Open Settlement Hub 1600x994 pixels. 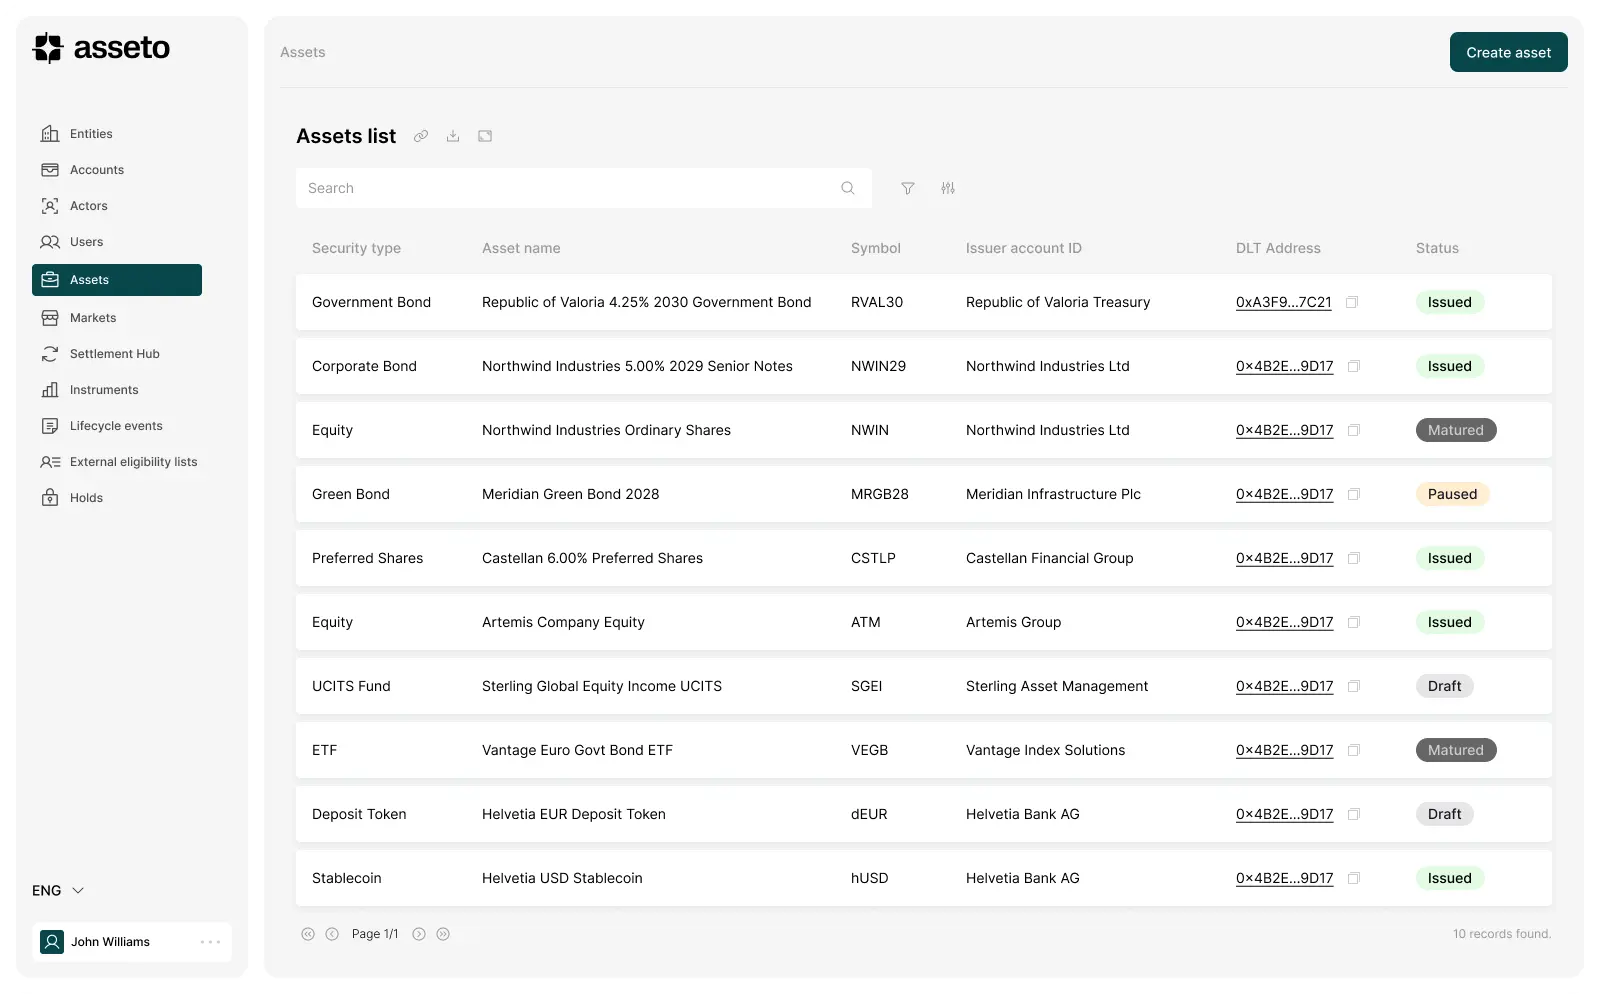tap(115, 354)
